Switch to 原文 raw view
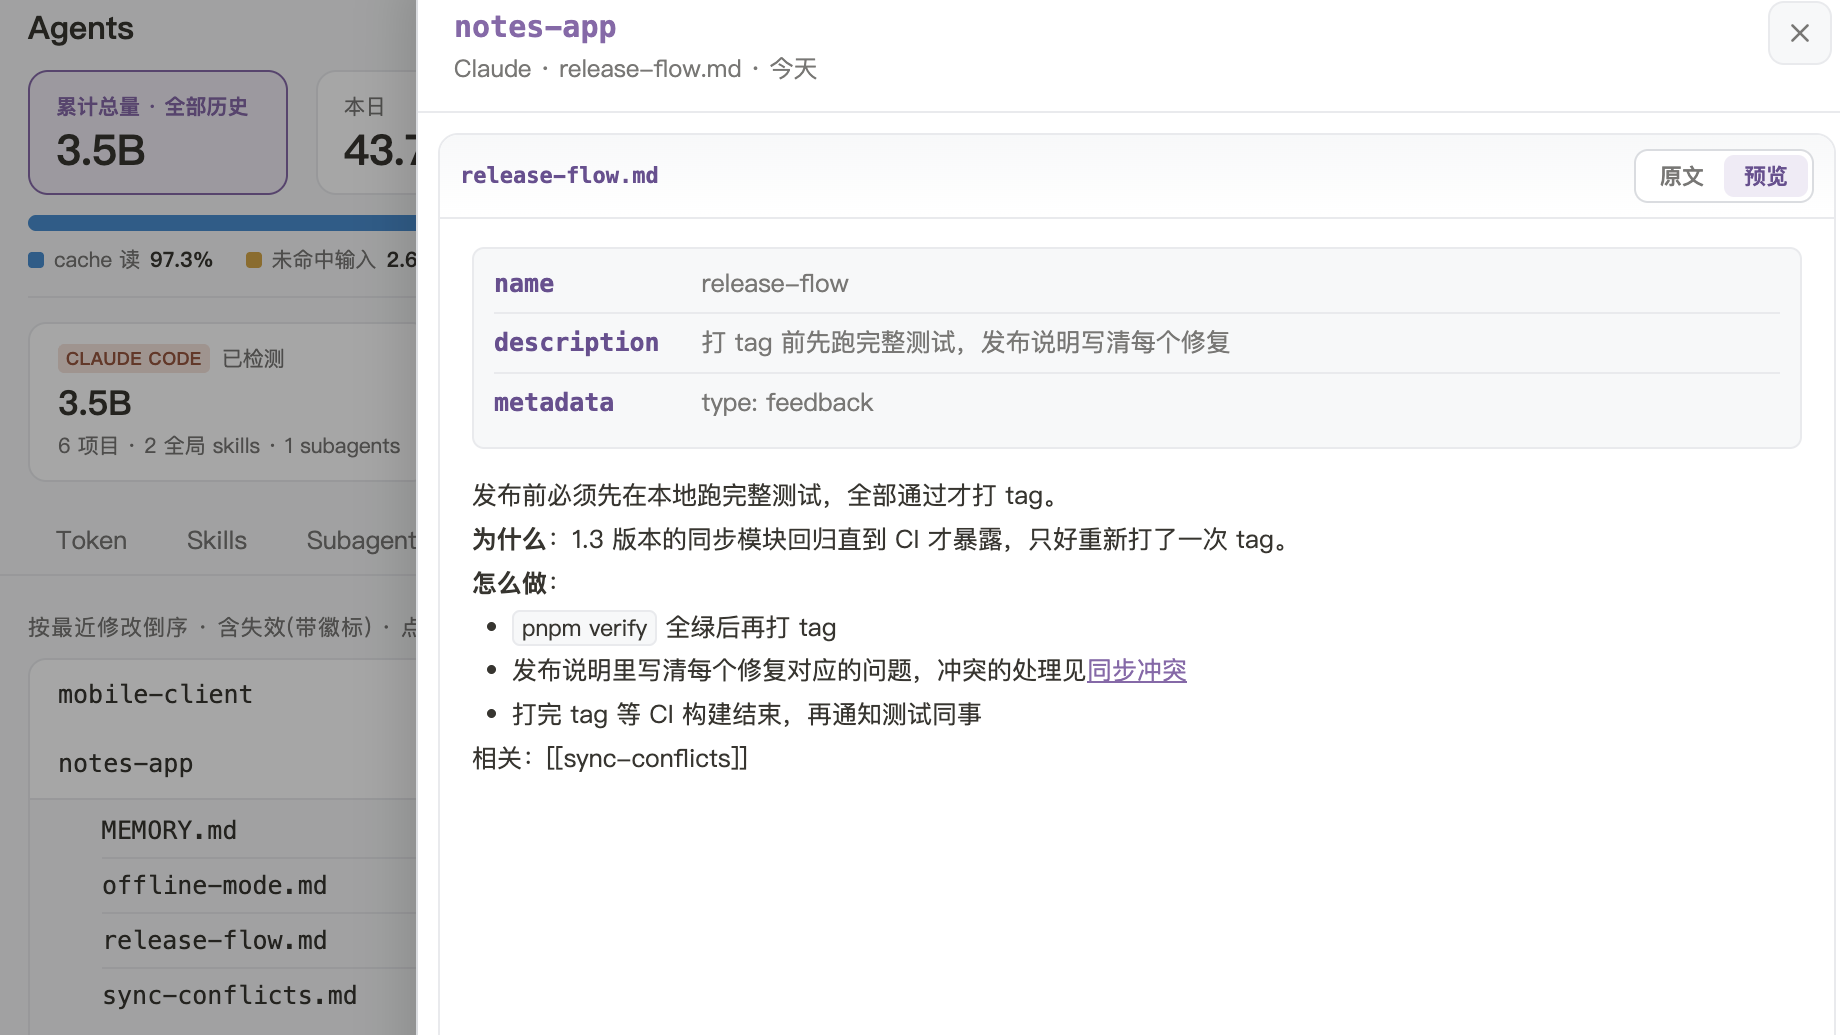1840x1035 pixels. tap(1681, 176)
